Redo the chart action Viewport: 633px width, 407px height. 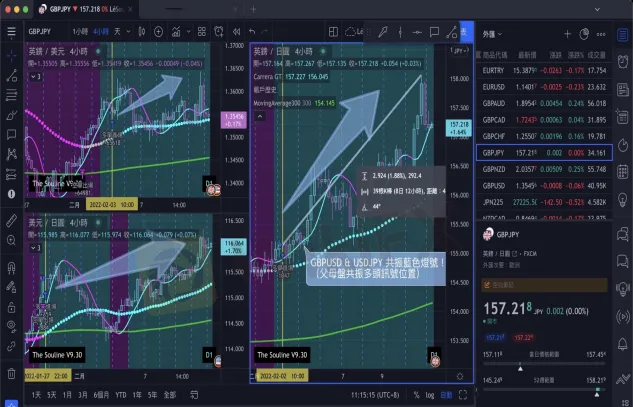pyautogui.click(x=265, y=31)
